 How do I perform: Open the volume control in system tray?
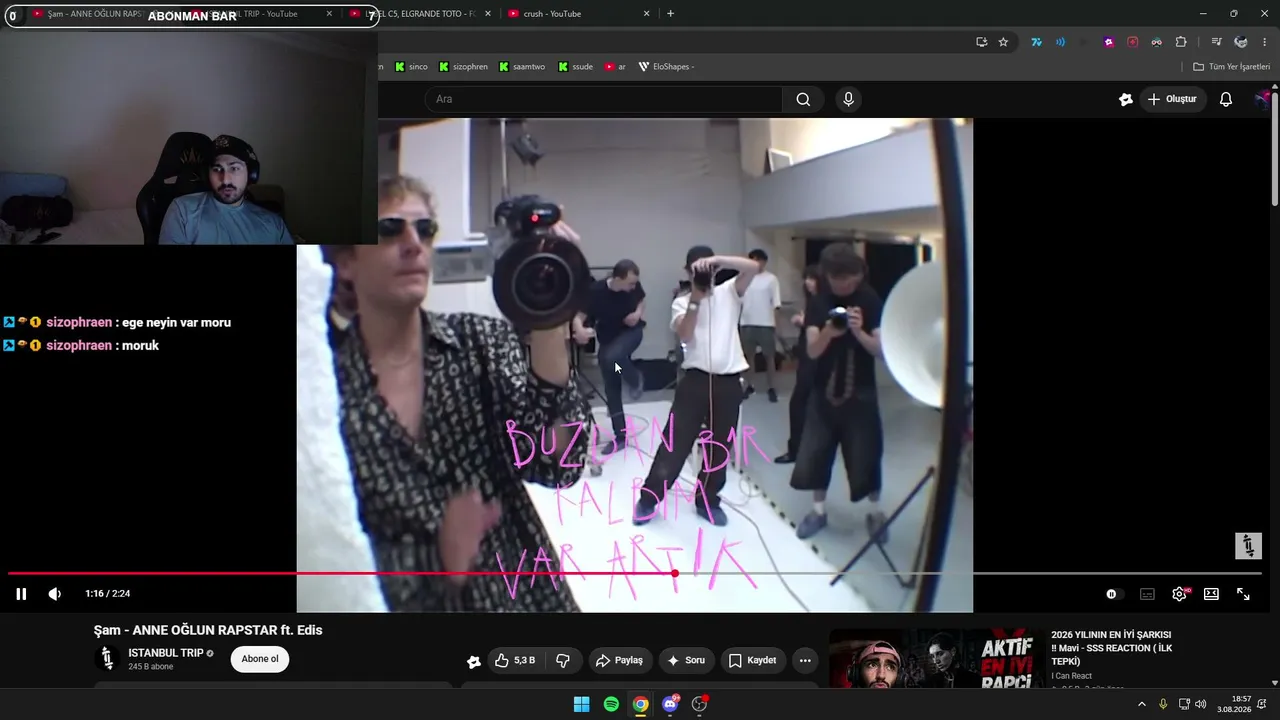1200,704
